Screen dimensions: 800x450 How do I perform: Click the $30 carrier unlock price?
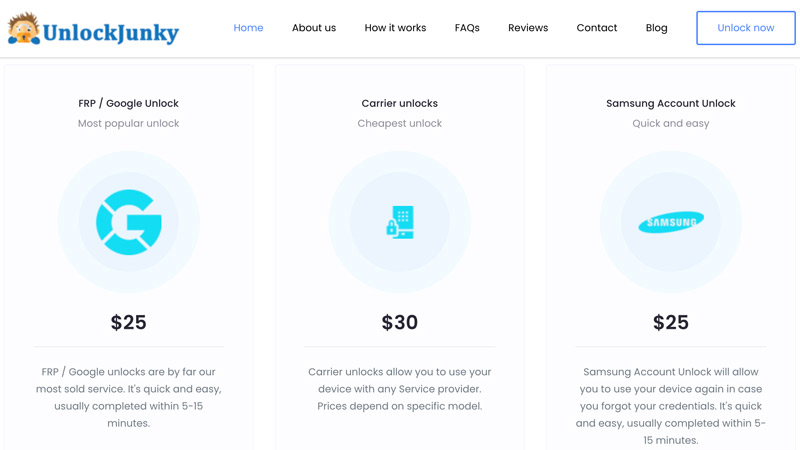pyautogui.click(x=400, y=322)
